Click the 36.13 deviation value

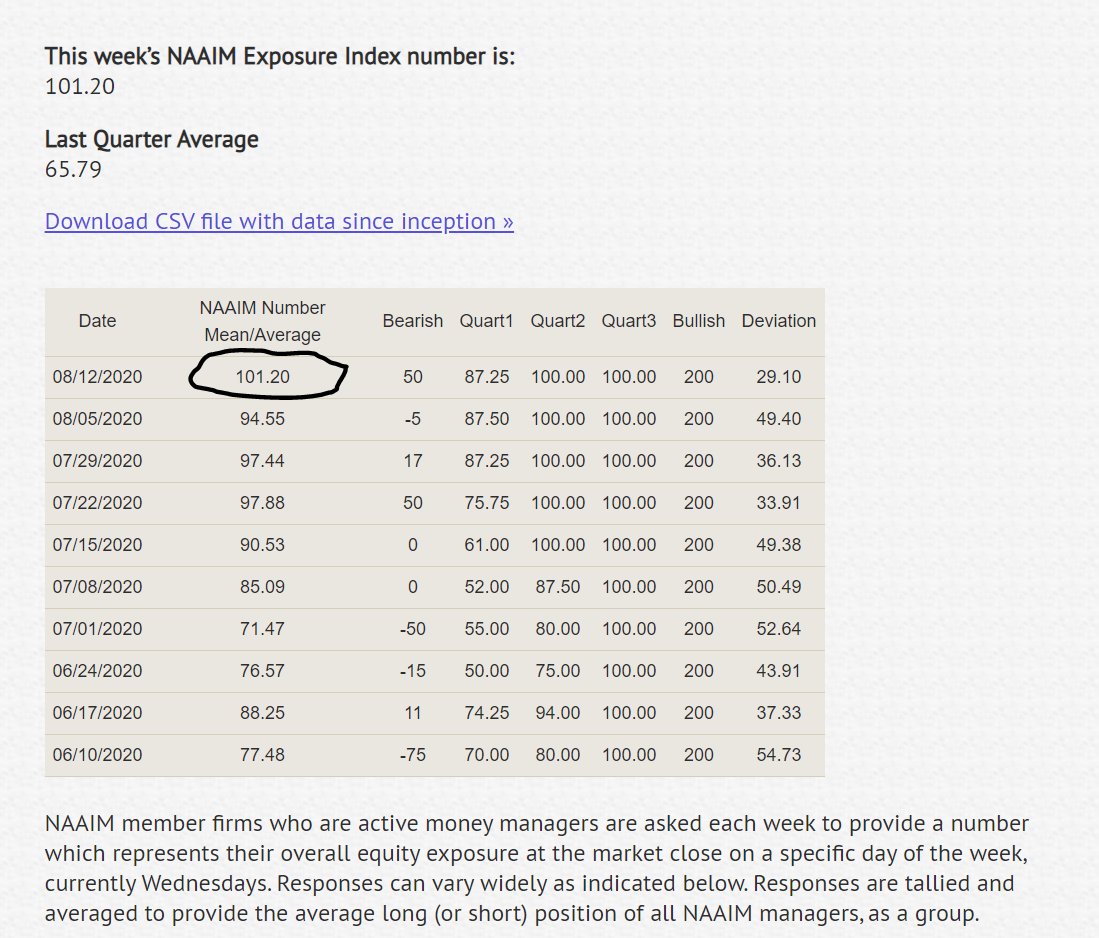tap(779, 461)
